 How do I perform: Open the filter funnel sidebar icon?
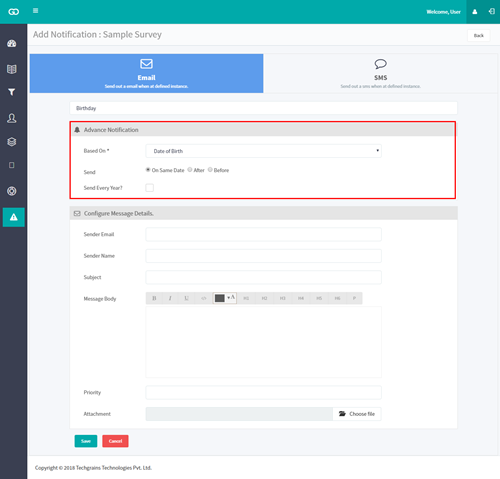click(12, 92)
